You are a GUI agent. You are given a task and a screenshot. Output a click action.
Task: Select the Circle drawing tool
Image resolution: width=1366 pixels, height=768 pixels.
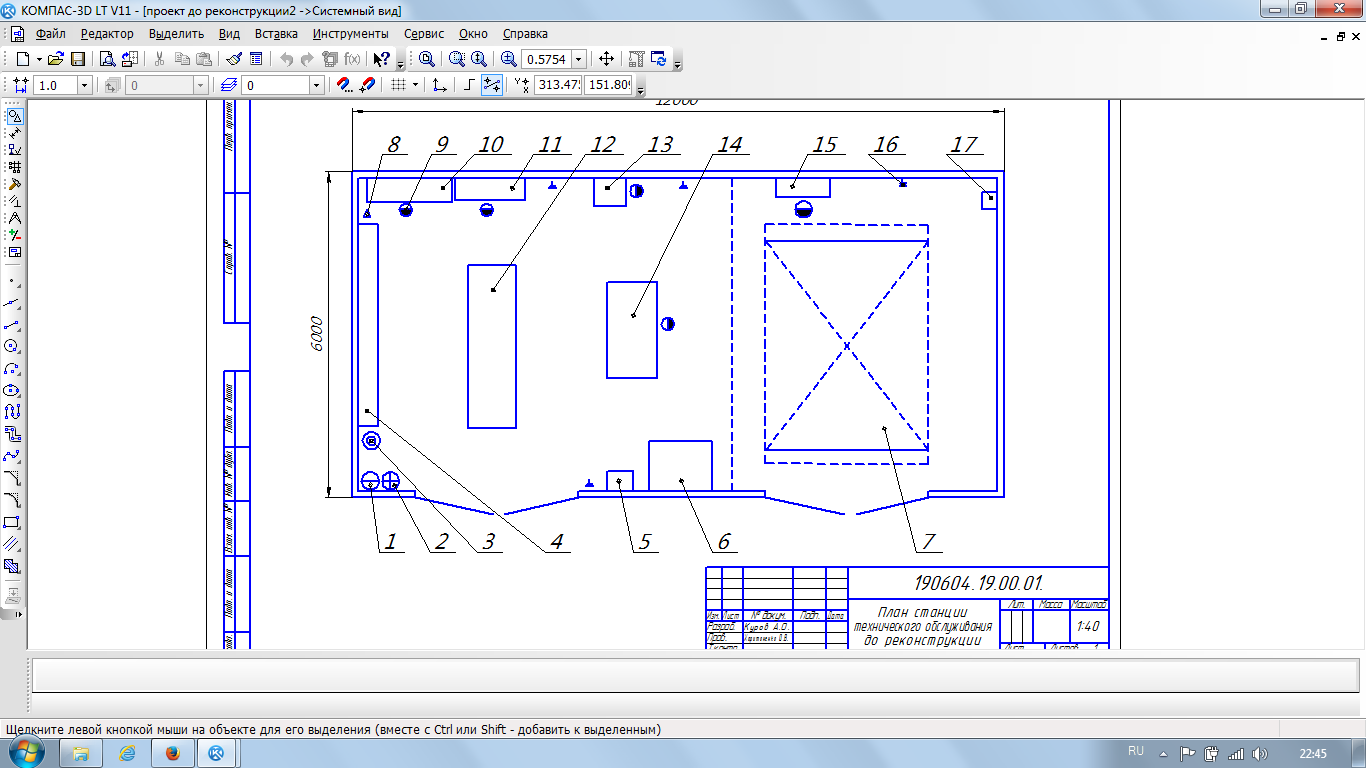12,346
